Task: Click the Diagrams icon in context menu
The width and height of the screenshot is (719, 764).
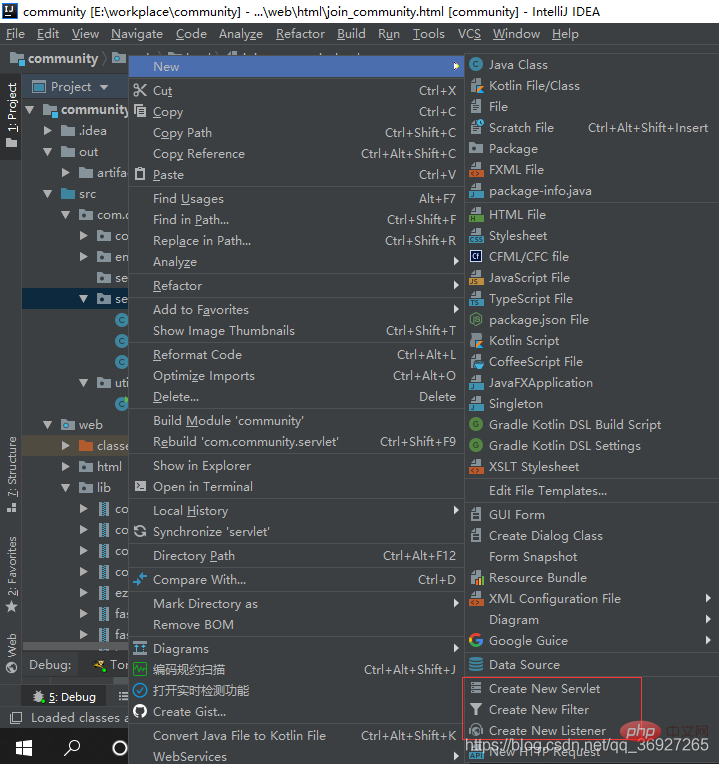Action: coord(140,649)
